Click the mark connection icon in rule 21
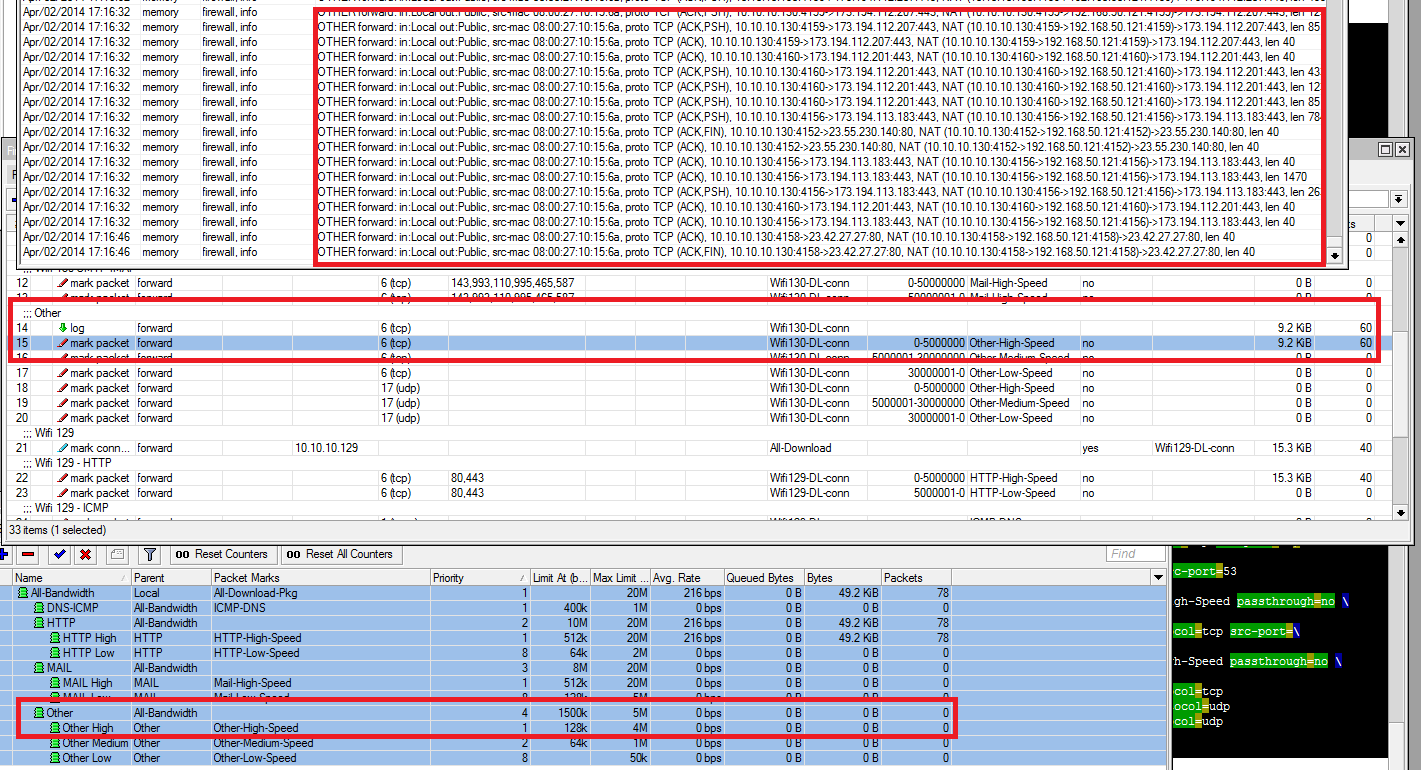 point(63,448)
